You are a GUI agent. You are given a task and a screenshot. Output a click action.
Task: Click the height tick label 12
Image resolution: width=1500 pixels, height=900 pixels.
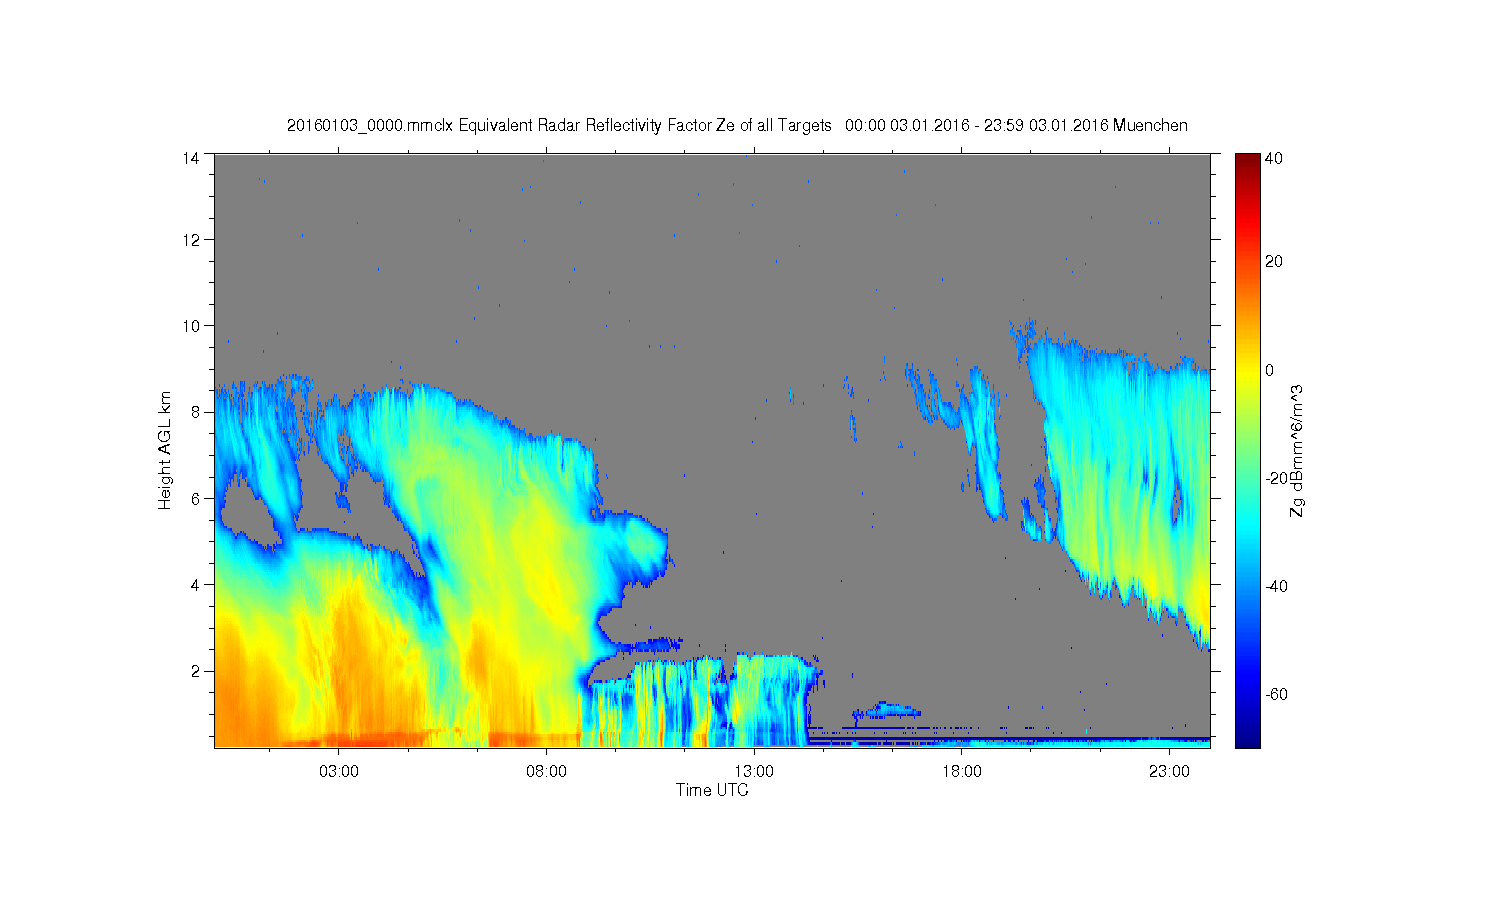[x=191, y=240]
